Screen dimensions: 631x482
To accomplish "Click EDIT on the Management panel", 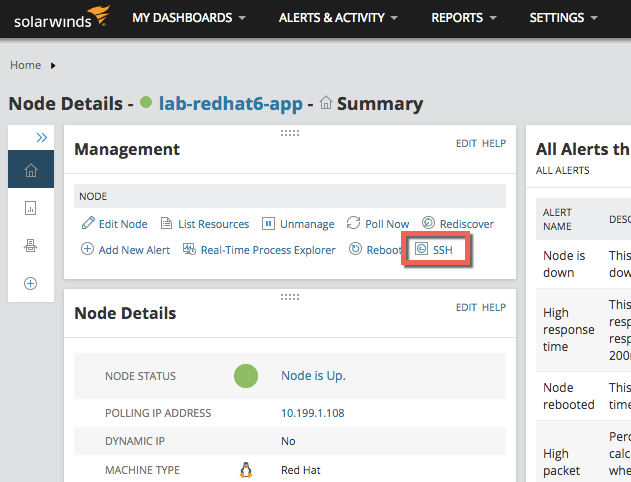I will coord(466,143).
